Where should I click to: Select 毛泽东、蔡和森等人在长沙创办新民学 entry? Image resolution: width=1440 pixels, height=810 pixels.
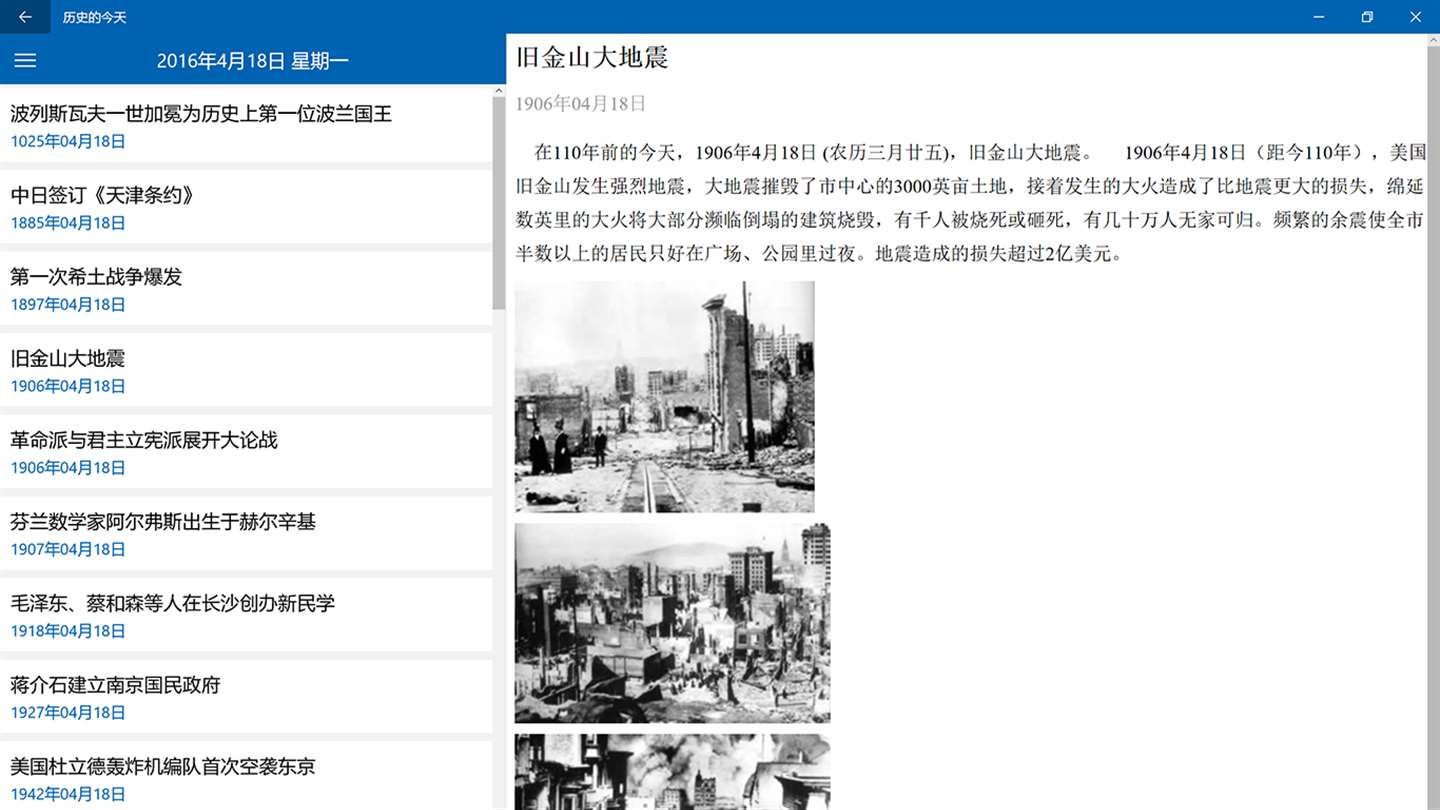(x=246, y=615)
